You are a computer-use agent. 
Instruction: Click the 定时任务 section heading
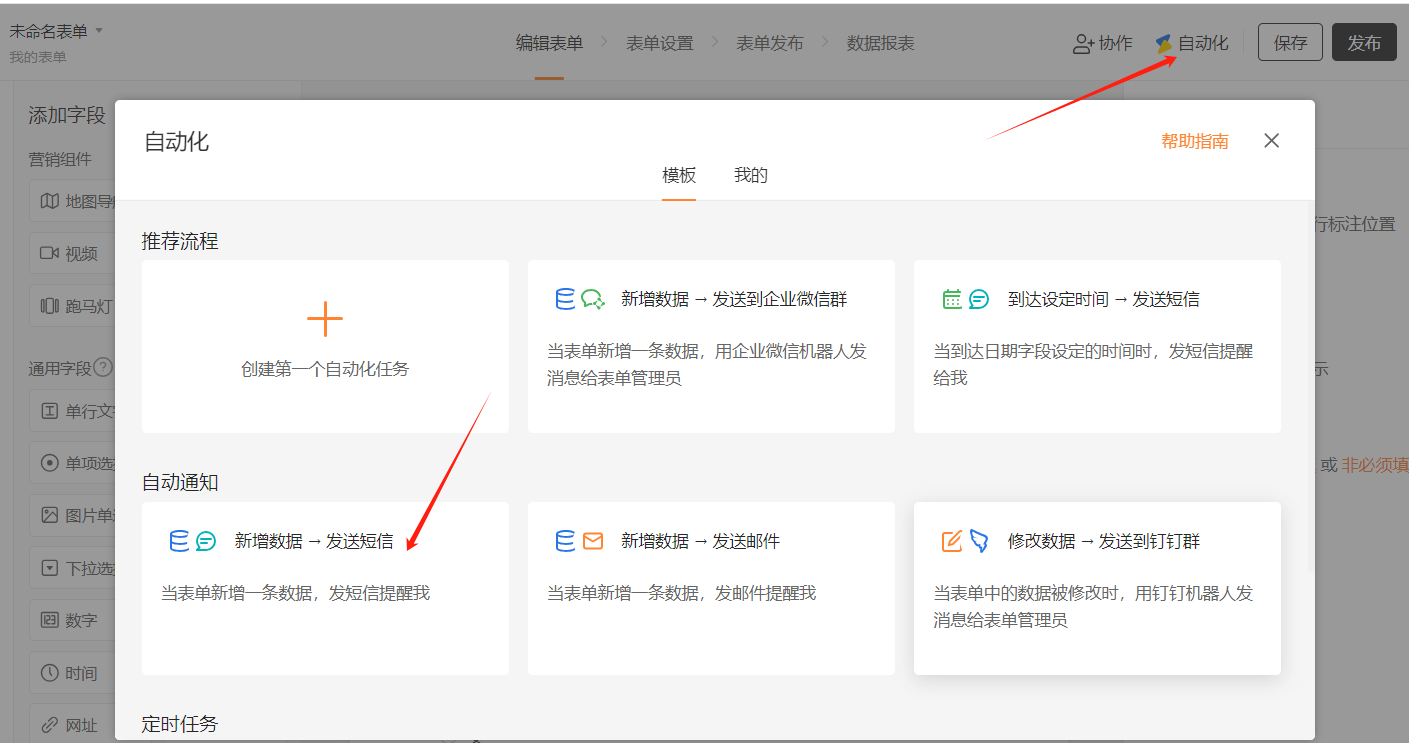[x=180, y=724]
